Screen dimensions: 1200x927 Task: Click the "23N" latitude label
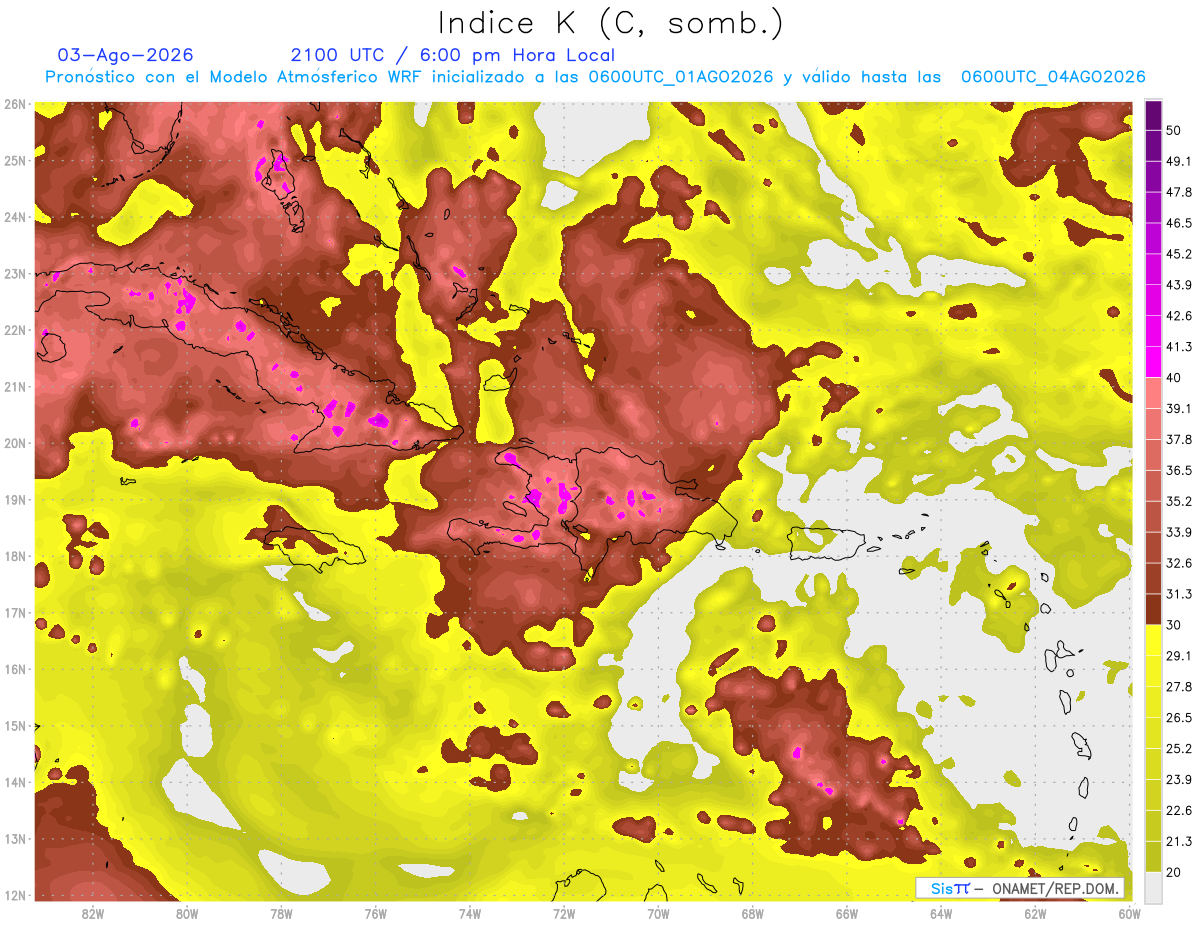[x=14, y=273]
